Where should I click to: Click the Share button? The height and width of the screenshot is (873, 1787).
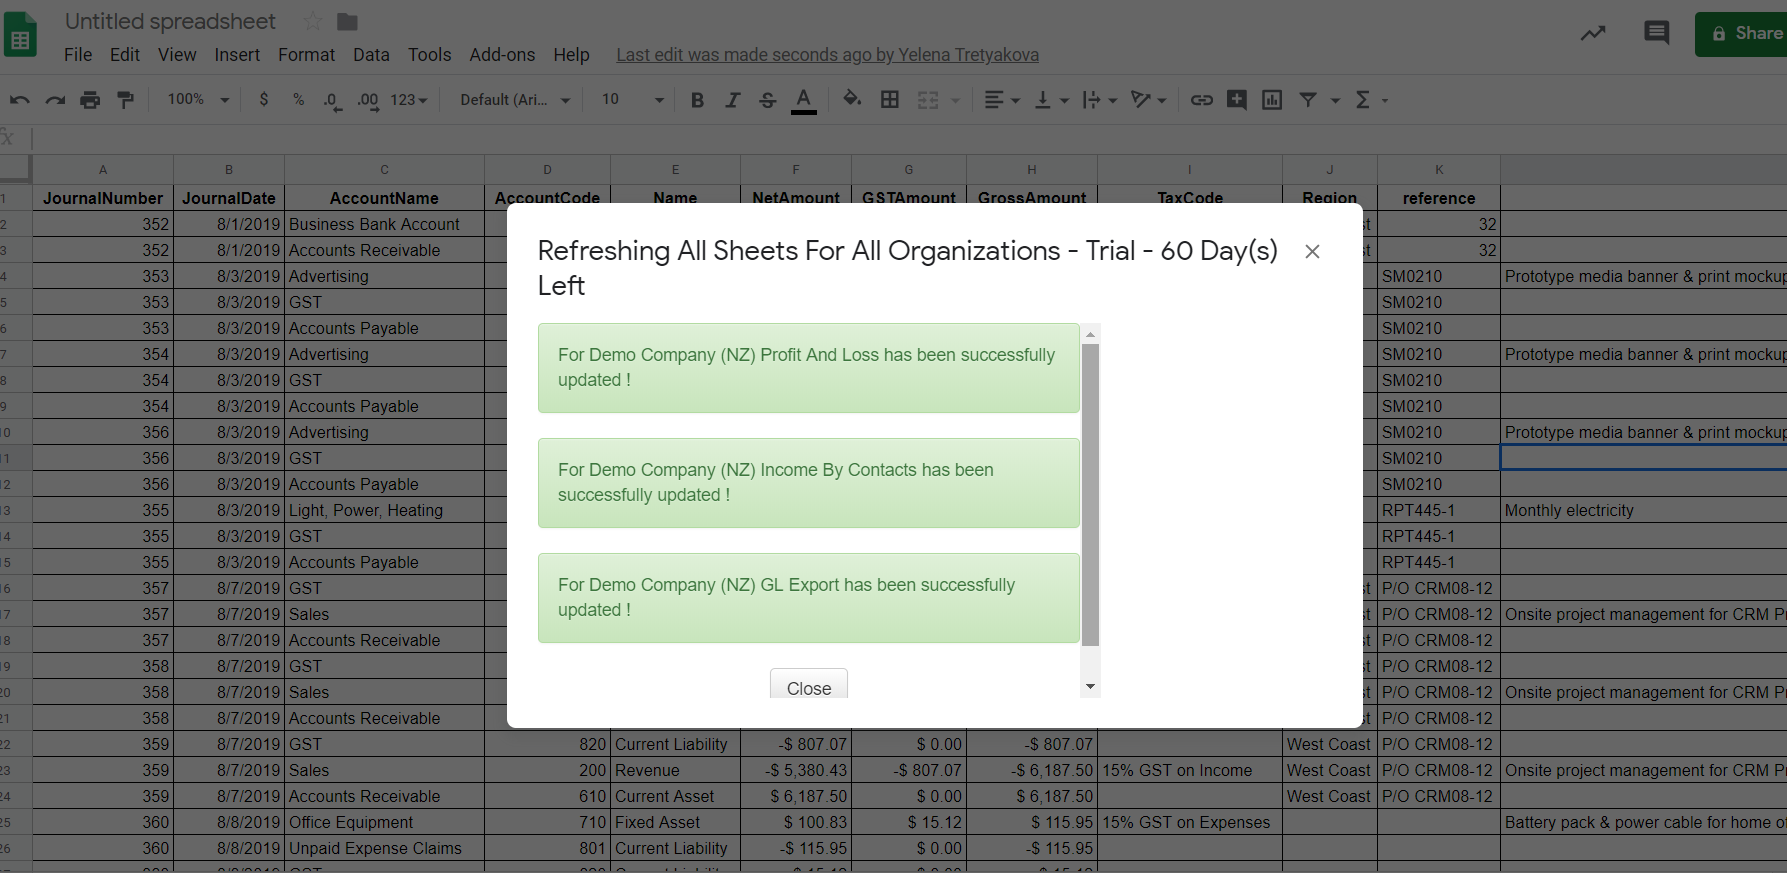point(1741,34)
